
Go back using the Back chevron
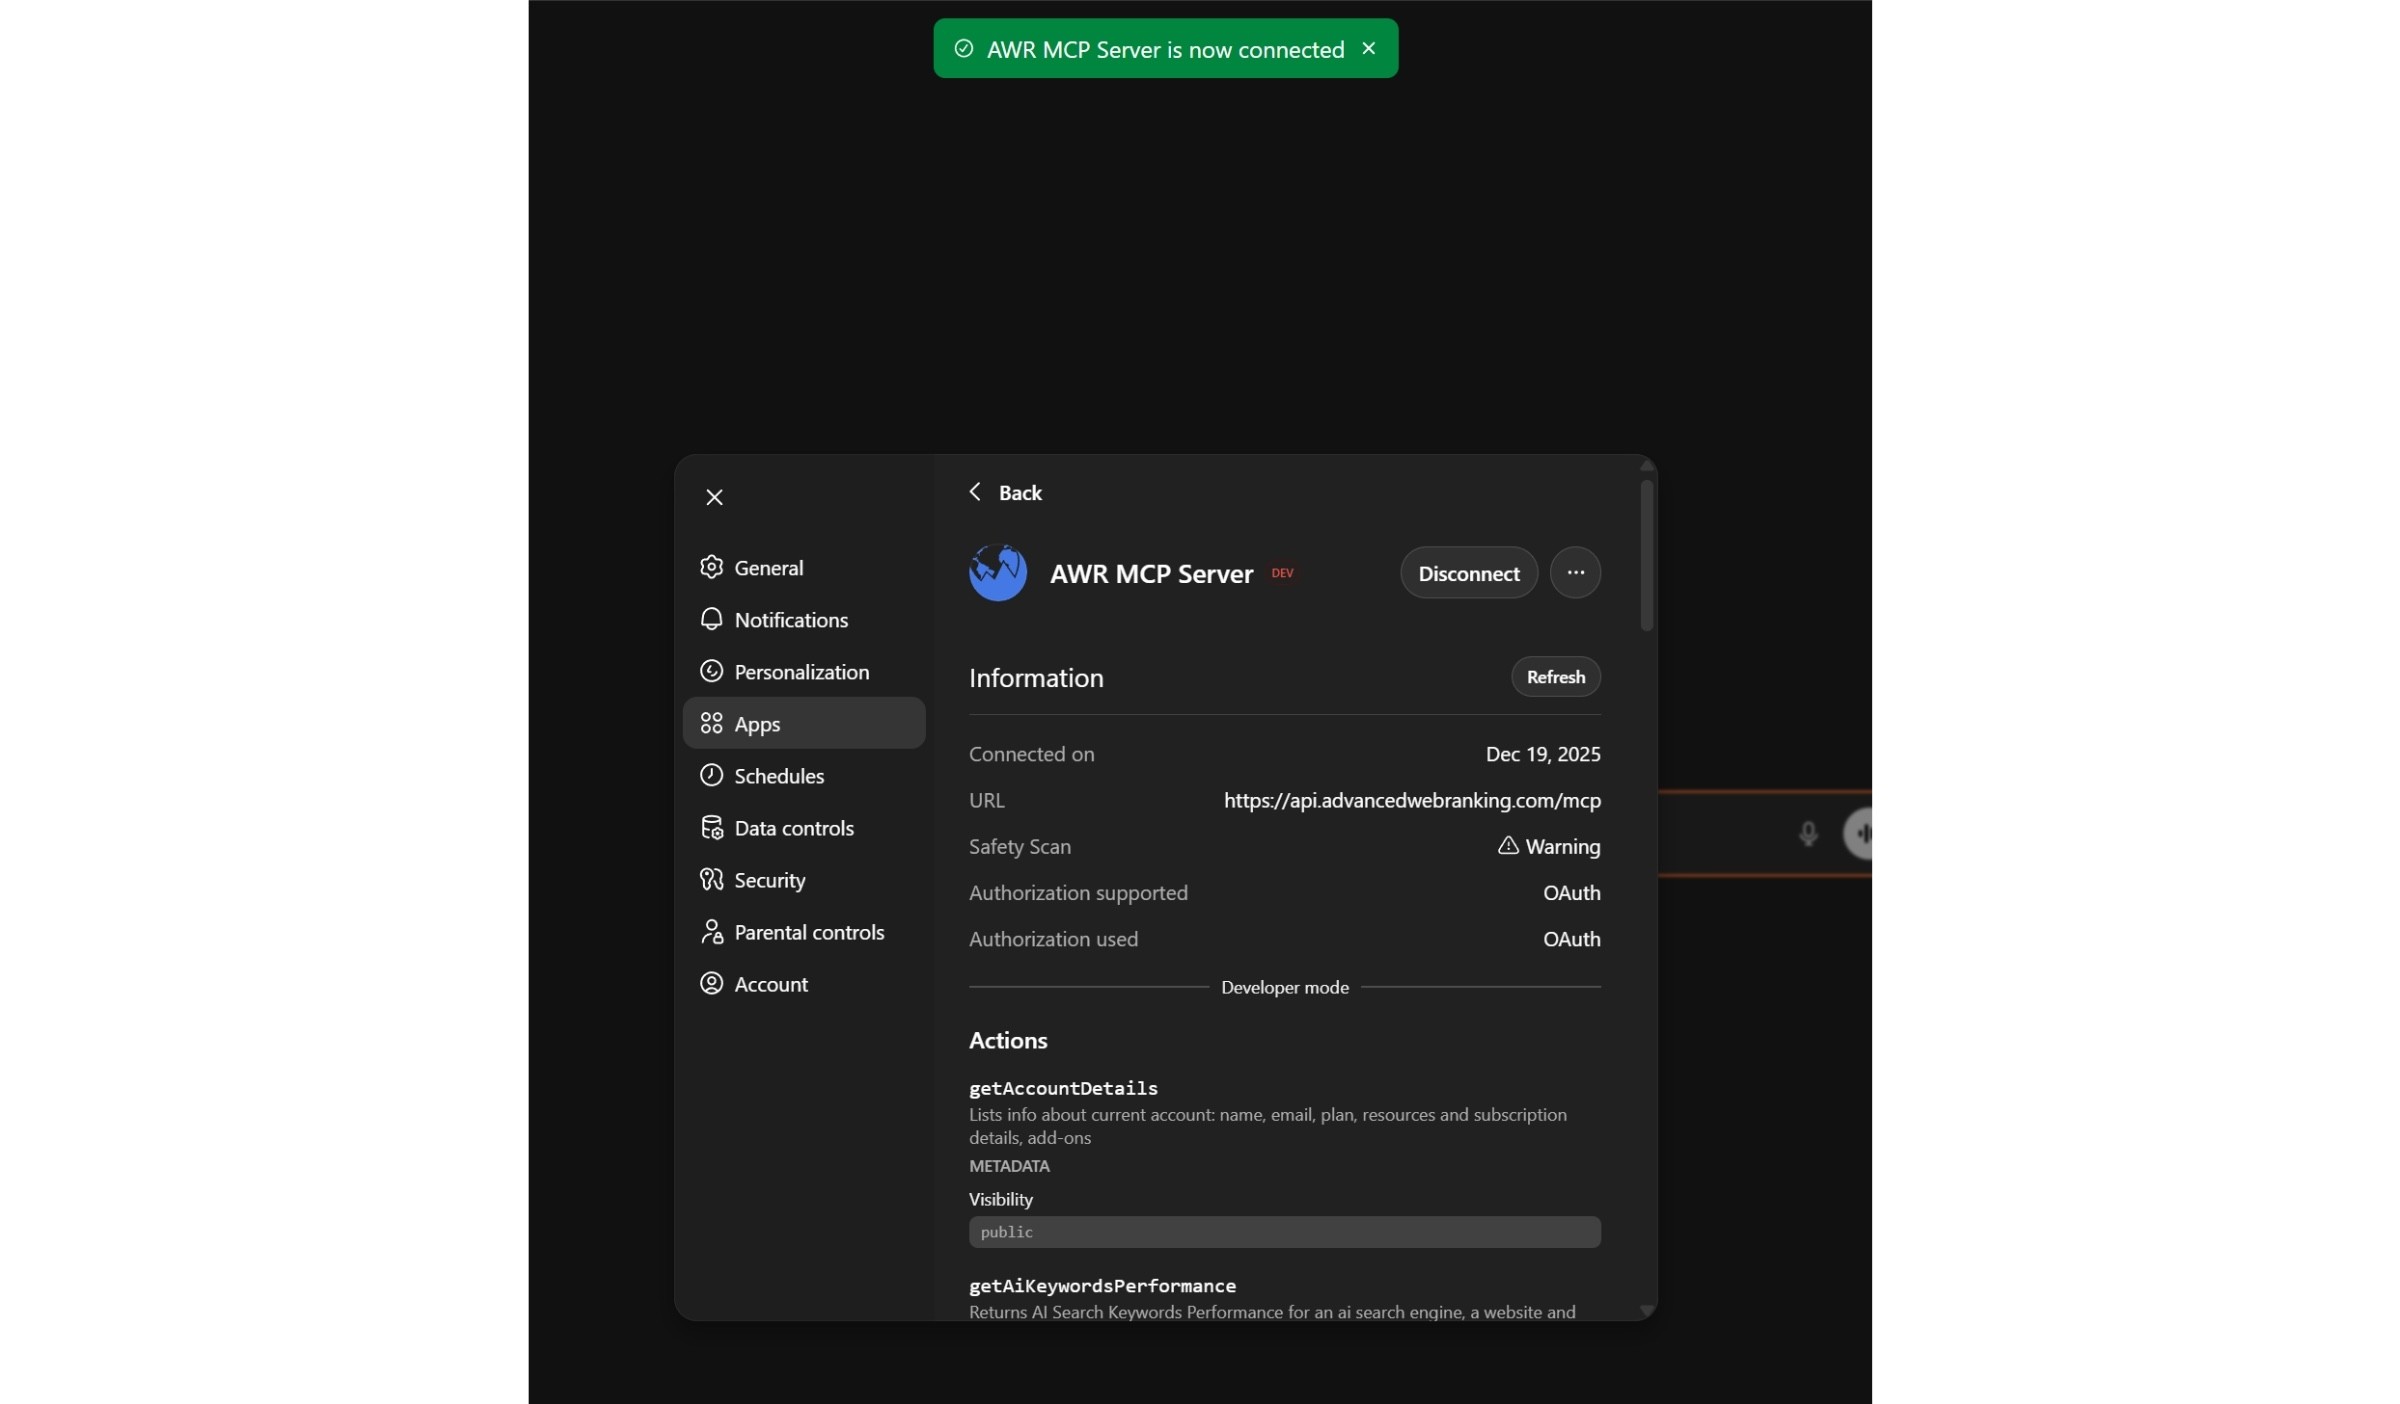pos(975,492)
